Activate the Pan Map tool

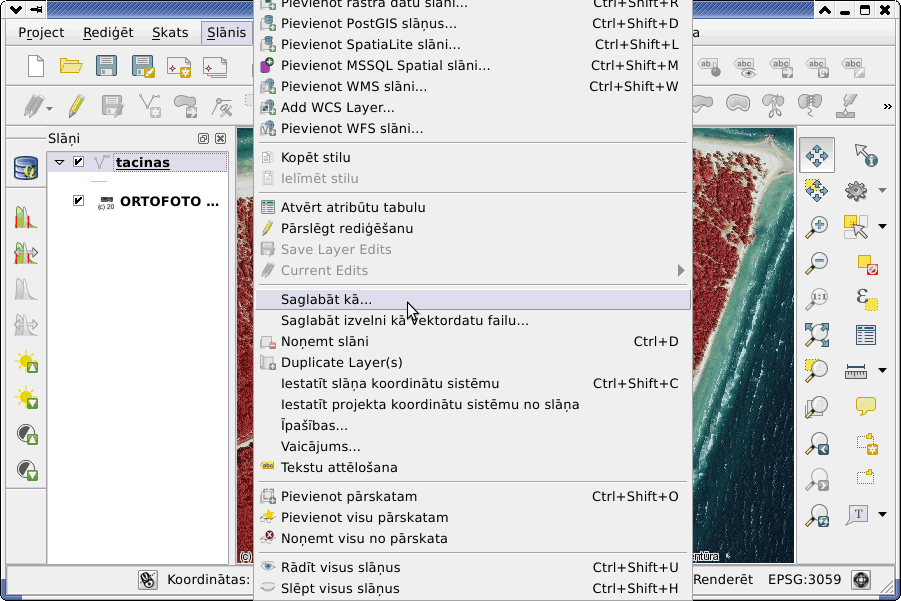tap(817, 155)
